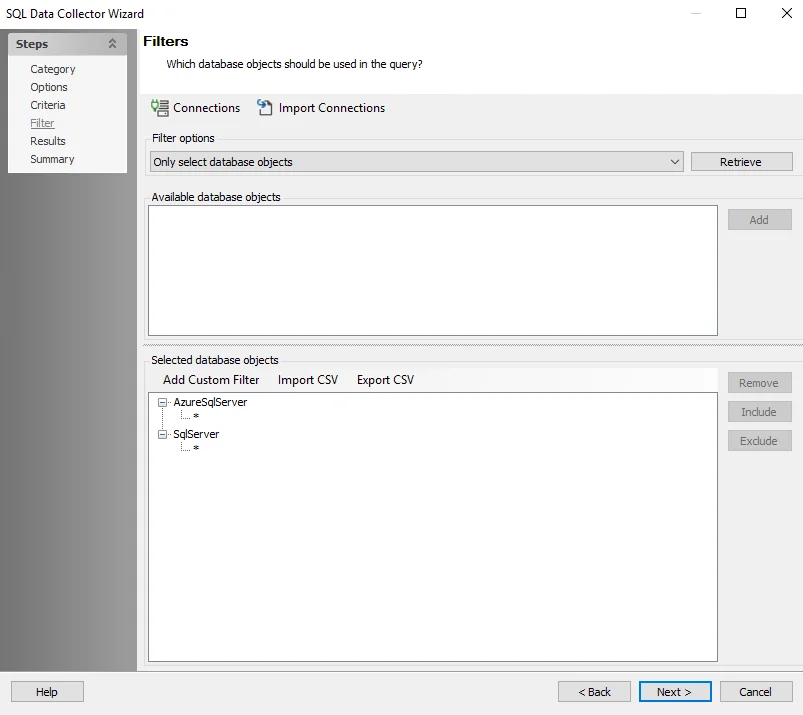Go to the Criteria step
This screenshot has width=803, height=715.
48,105
